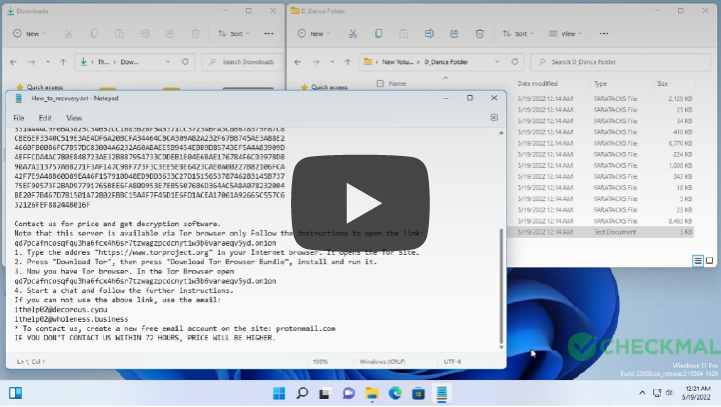Expand address history dropdown in Downloads window
This screenshot has height=407, width=721.
pyautogui.click(x=168, y=62)
